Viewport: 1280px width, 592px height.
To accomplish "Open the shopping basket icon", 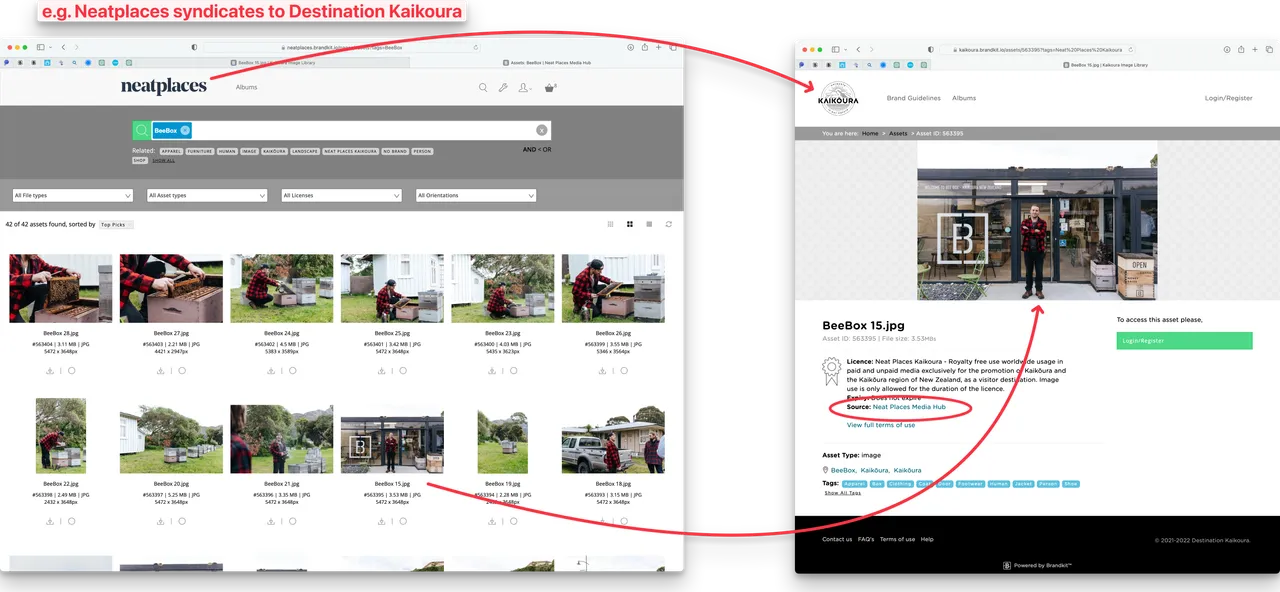I will [549, 88].
